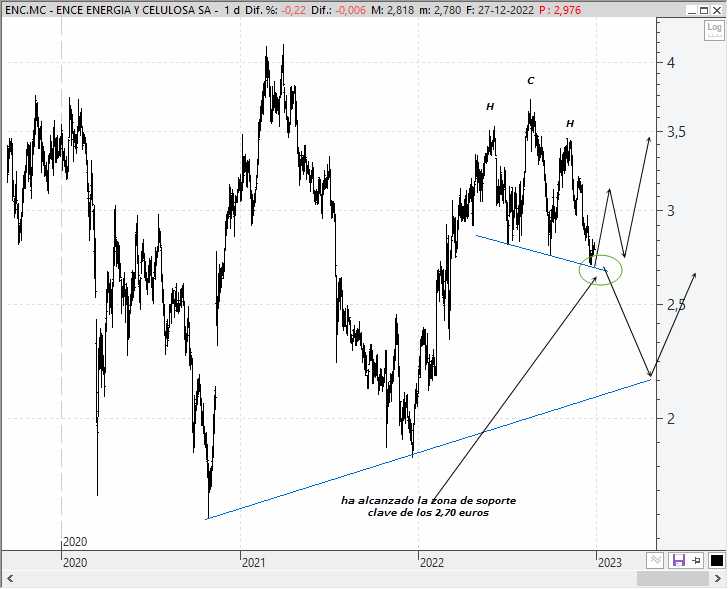Click the price label 3,5 on axis
The image size is (728, 589).
pyautogui.click(x=676, y=132)
